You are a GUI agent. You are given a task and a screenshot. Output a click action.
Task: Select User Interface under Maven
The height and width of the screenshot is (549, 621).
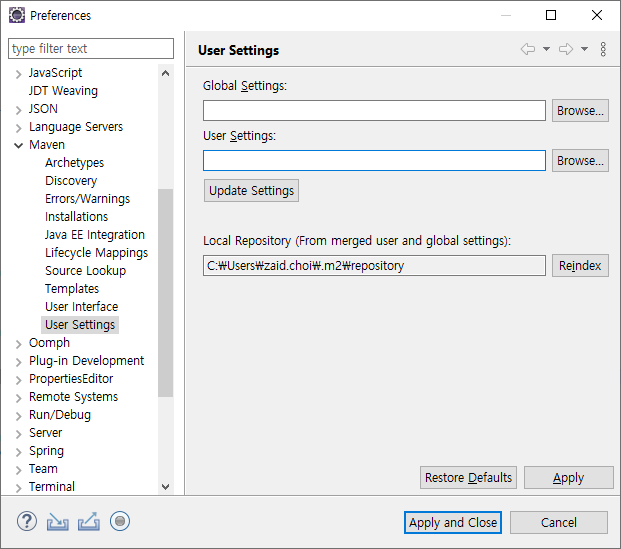(x=81, y=307)
